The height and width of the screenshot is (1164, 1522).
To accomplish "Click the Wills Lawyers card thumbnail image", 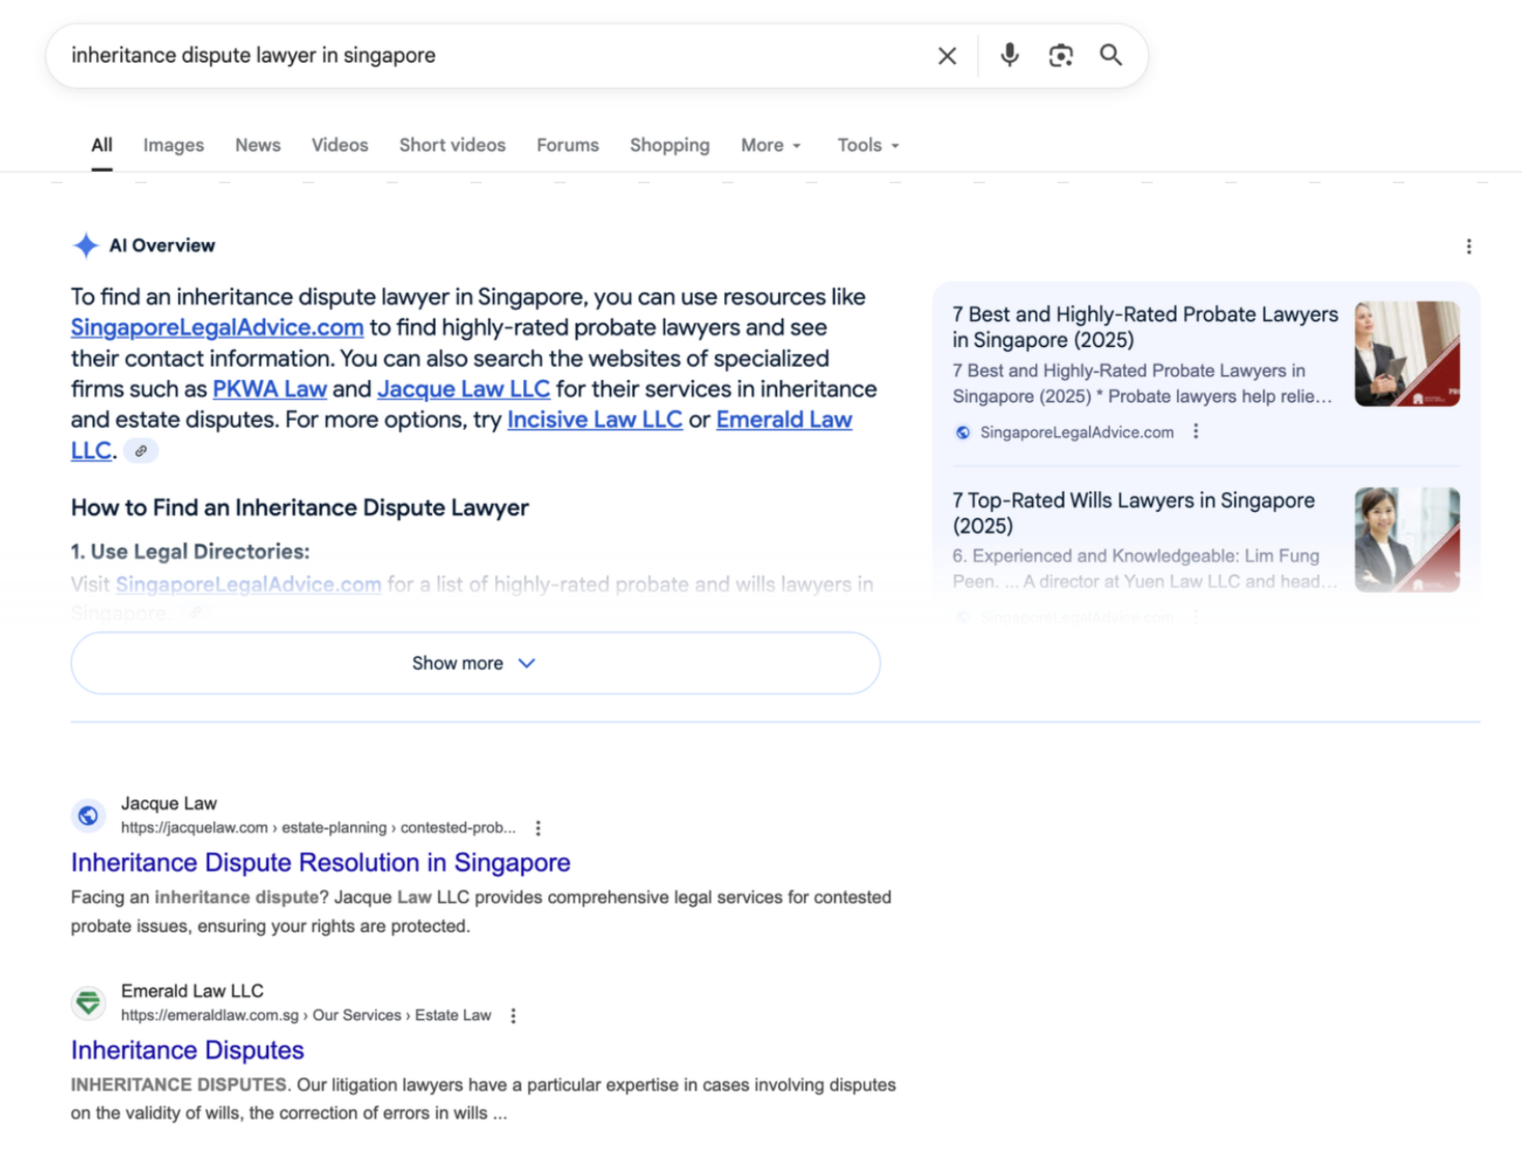I will [x=1407, y=540].
